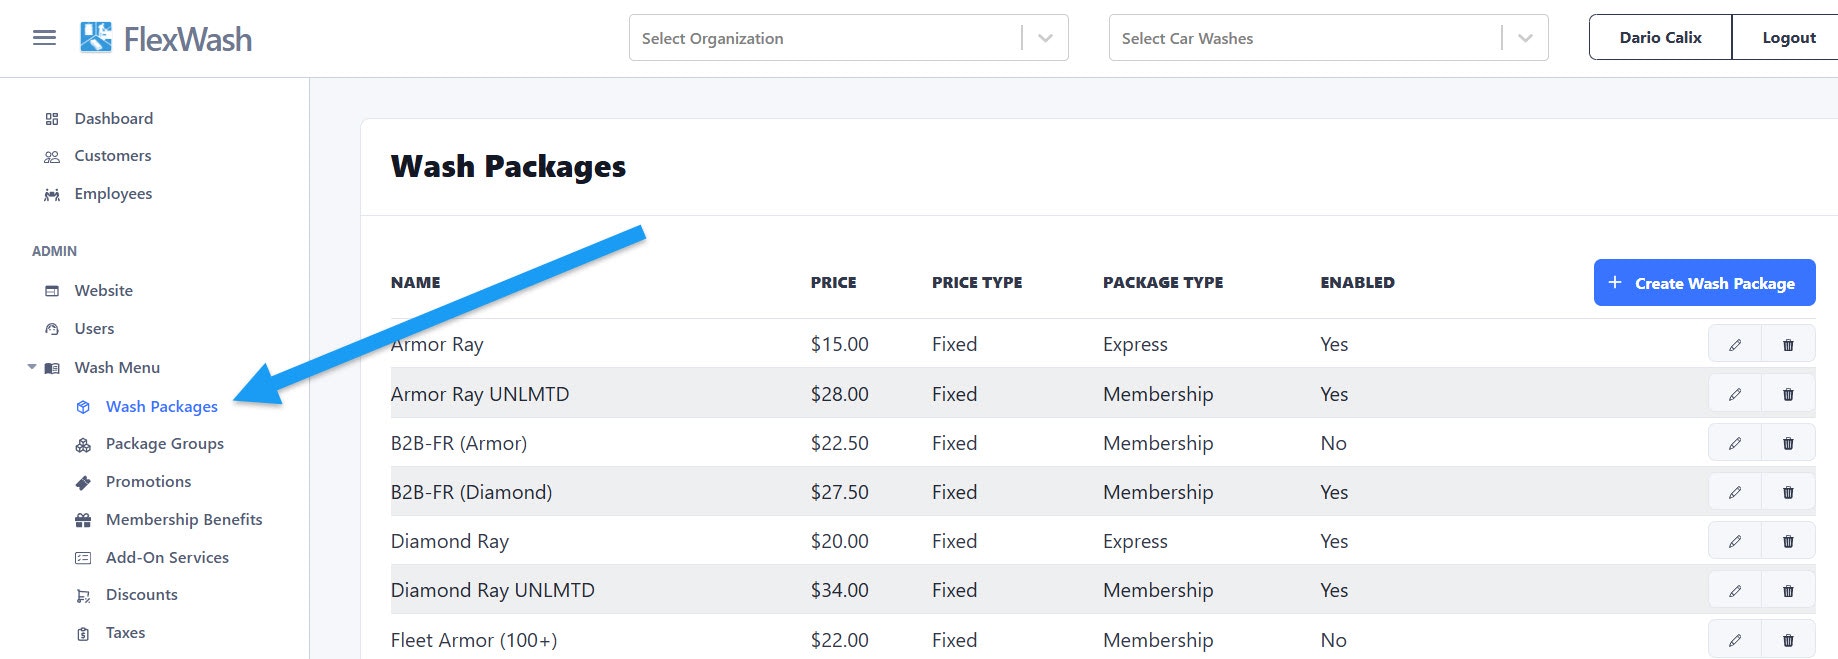The image size is (1838, 659).
Task: Click the Package Groups cubes icon
Action: coord(84,445)
